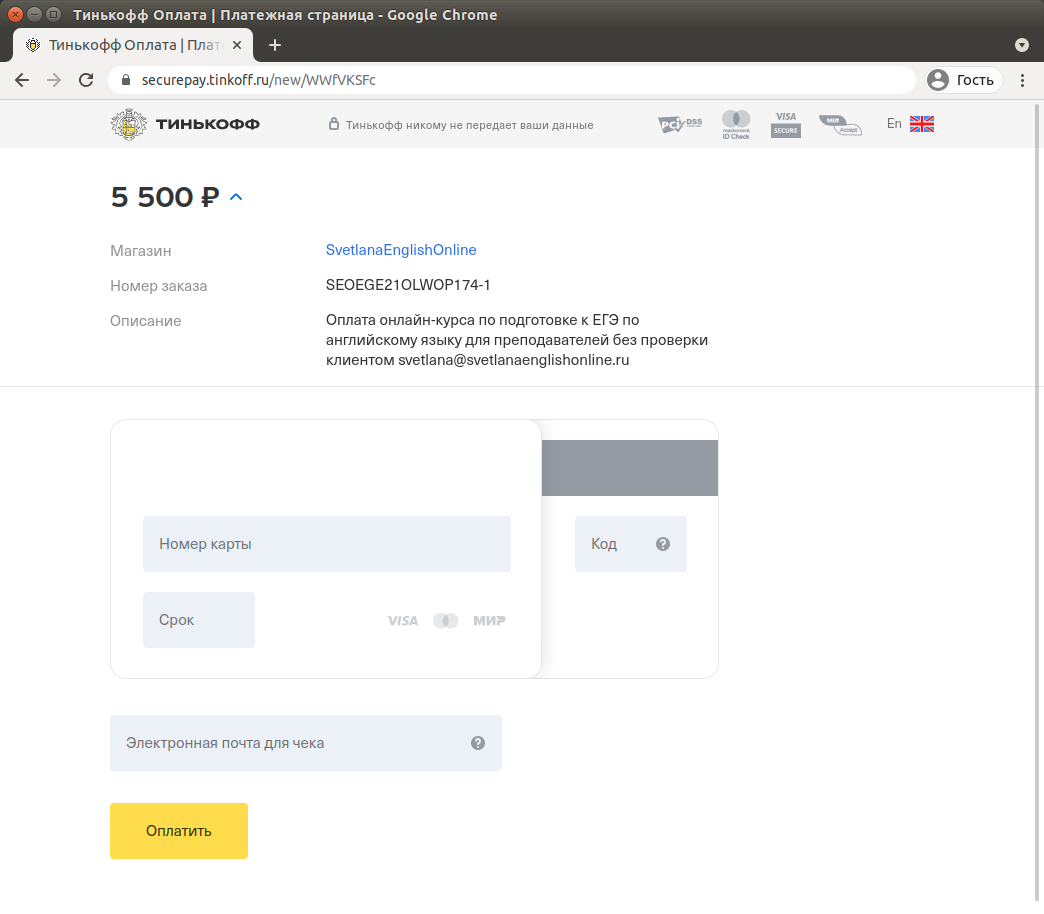This screenshot has width=1044, height=914.
Task: Click the Mastercard logo on card form
Action: 445,620
